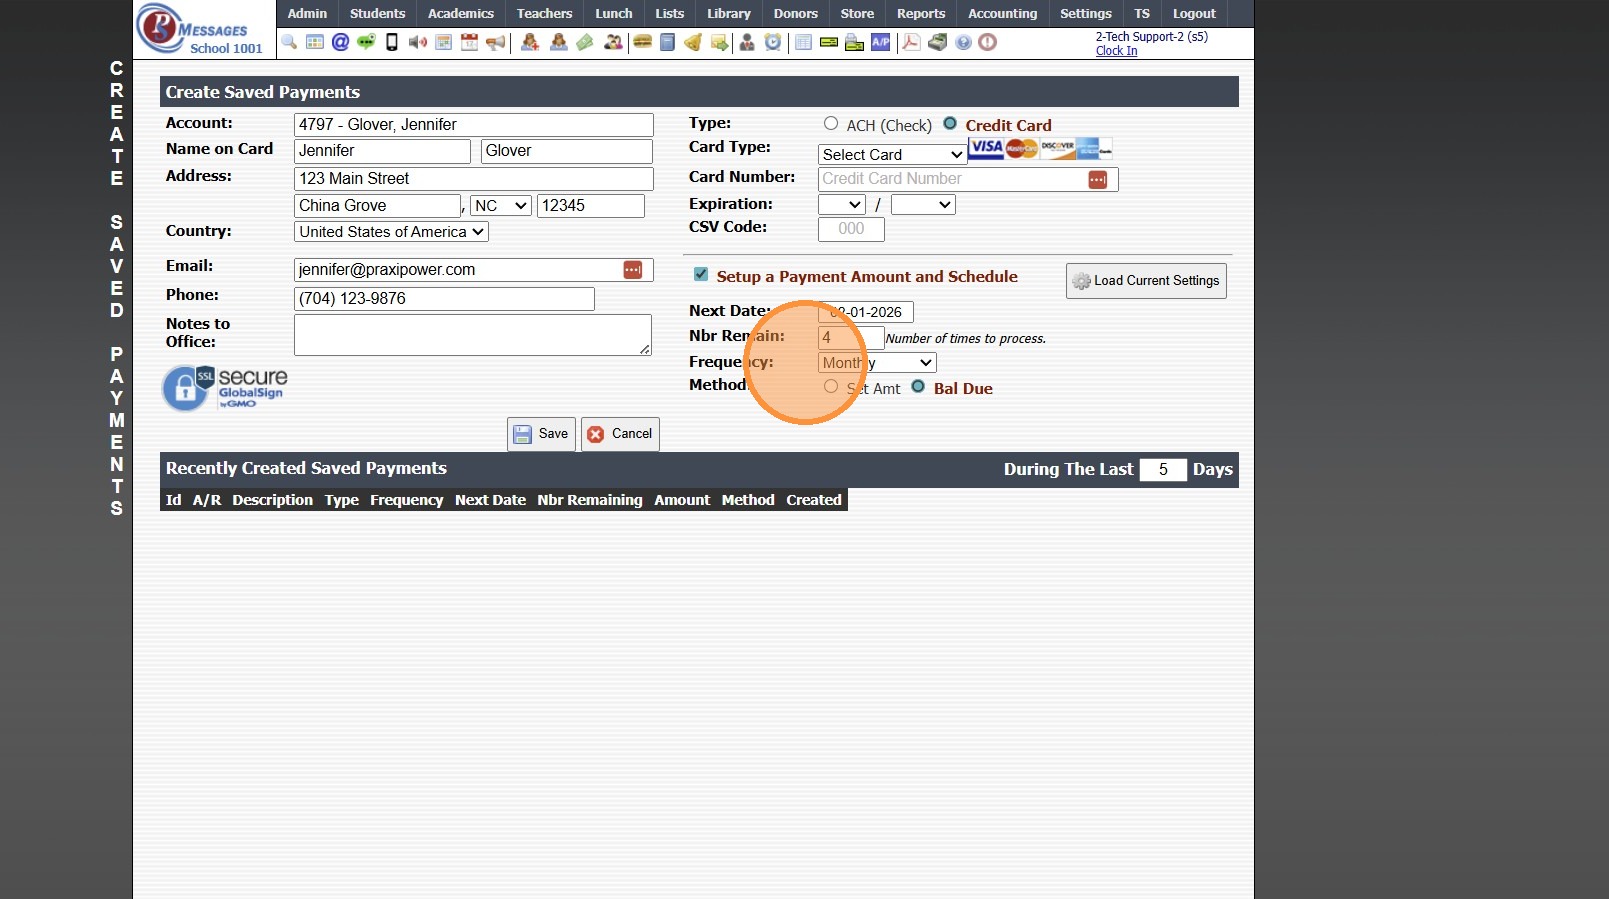Click the hamburger lunch toolbar icon

642,42
